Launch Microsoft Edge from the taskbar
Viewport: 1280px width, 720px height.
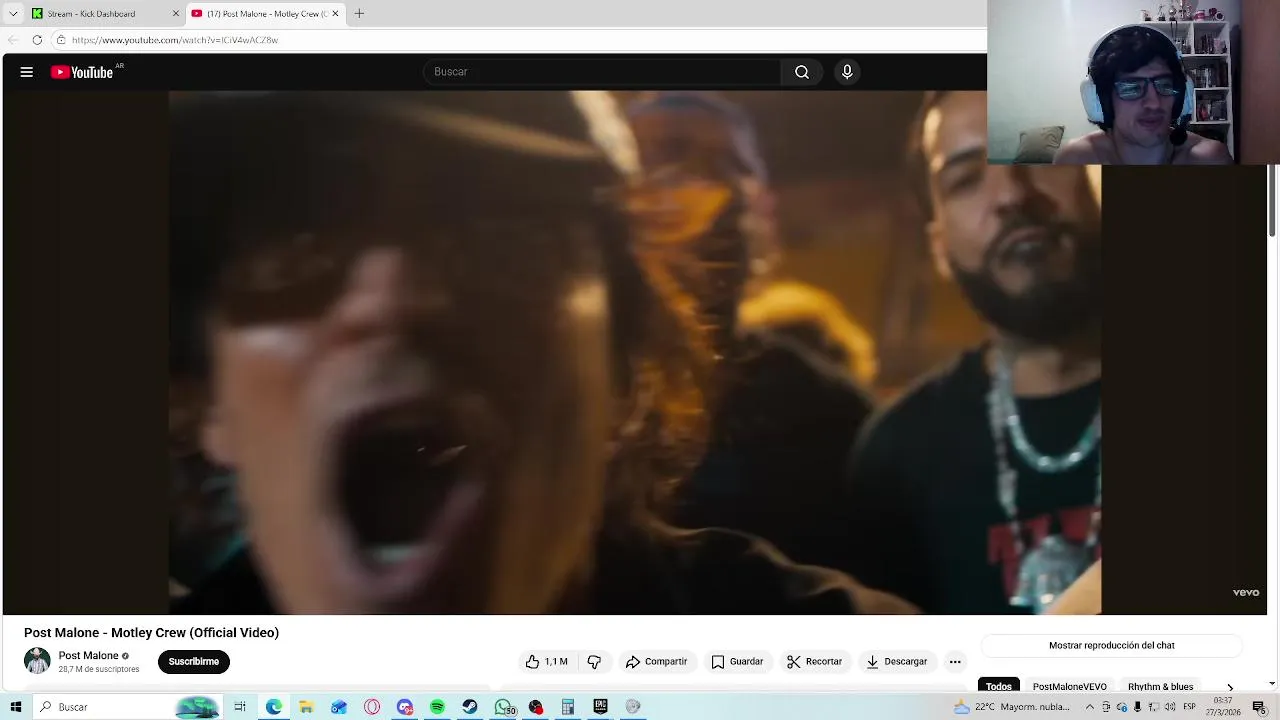tap(273, 707)
